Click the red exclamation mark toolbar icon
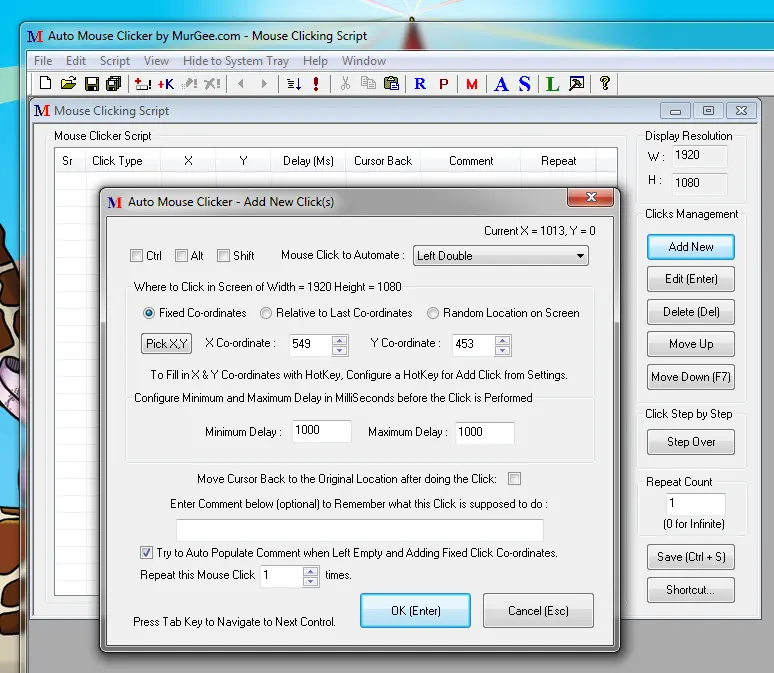Screen dimensions: 774x673 point(316,84)
